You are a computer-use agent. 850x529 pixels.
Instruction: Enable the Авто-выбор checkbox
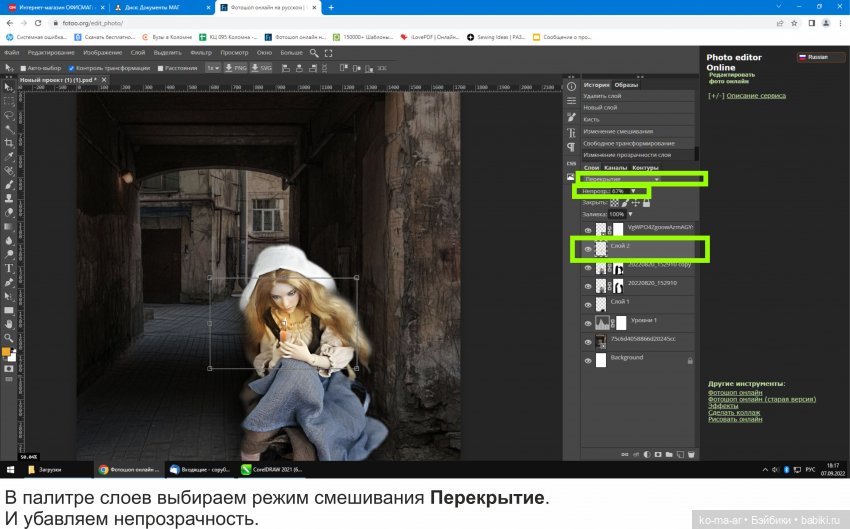click(23, 68)
